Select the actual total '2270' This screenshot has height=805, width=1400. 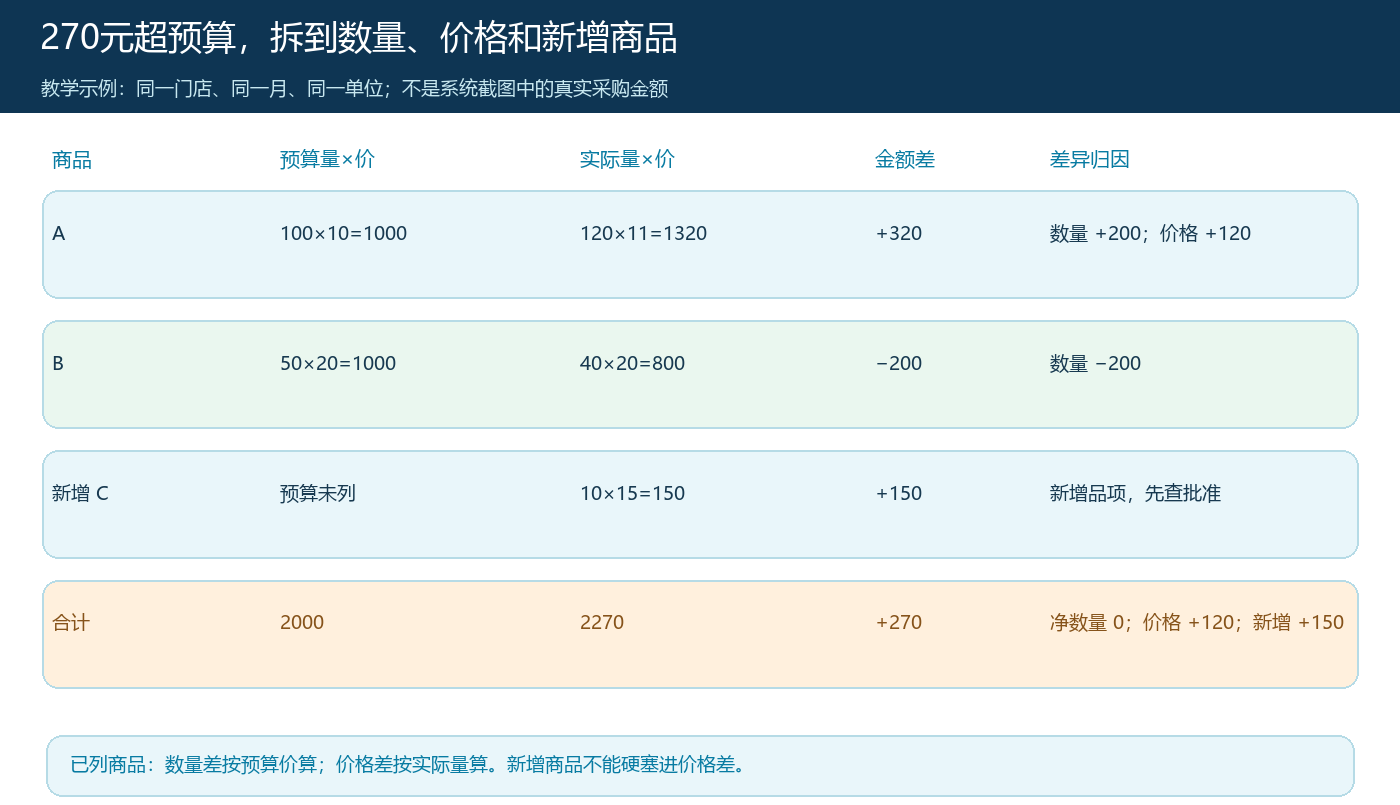click(602, 622)
